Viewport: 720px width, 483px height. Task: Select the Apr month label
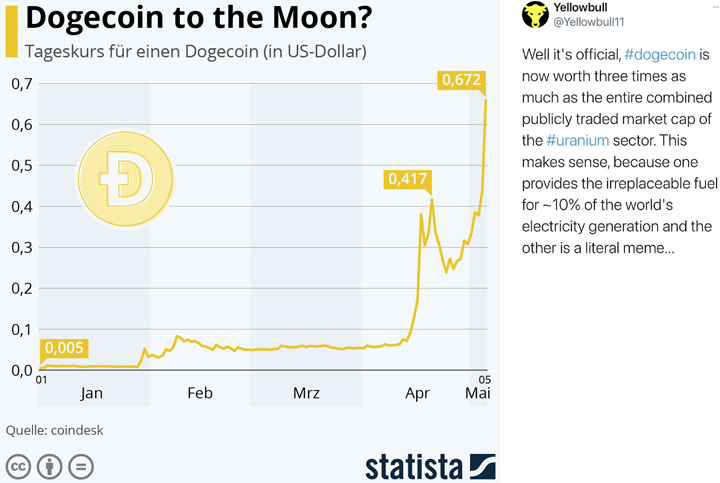[417, 393]
